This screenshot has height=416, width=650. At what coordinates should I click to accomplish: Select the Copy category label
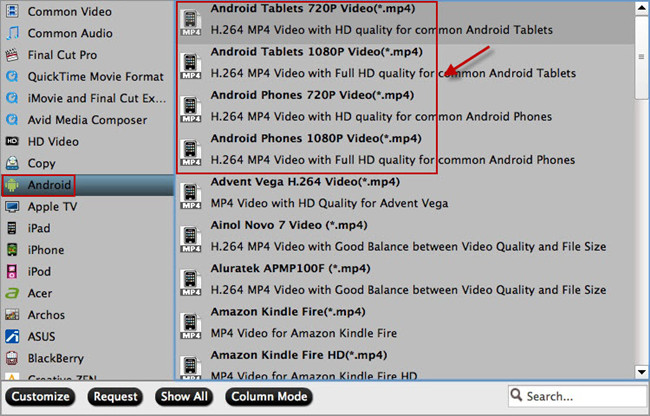coord(41,163)
